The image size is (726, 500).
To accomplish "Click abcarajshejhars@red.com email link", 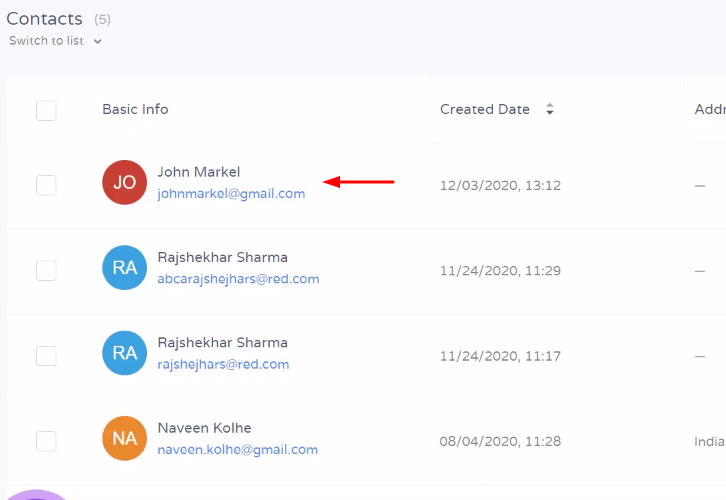I will click(x=238, y=279).
